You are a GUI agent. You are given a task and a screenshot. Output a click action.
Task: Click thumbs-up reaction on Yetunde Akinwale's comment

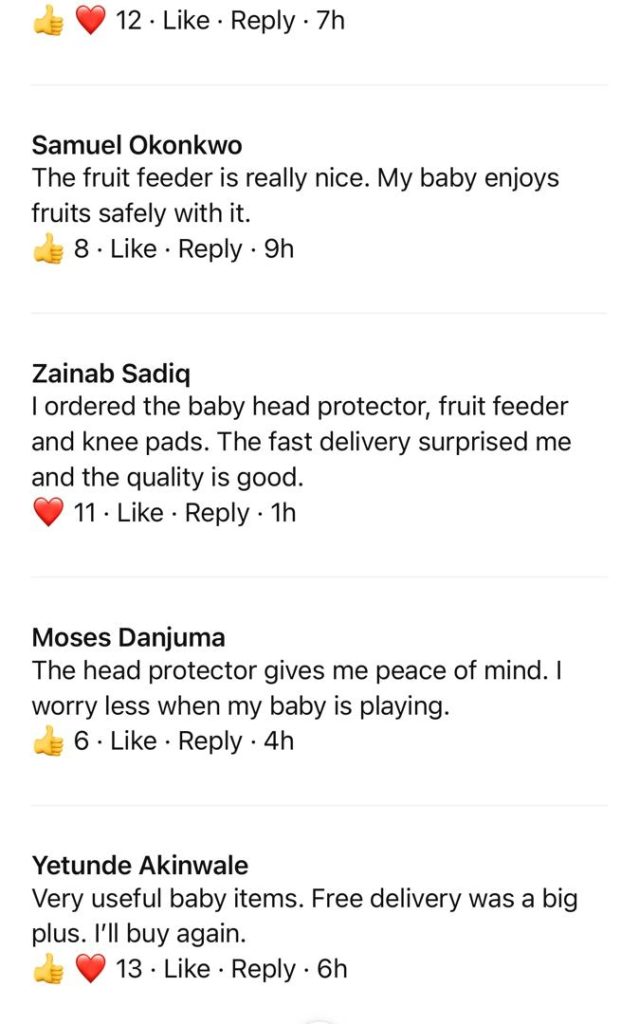[47, 970]
